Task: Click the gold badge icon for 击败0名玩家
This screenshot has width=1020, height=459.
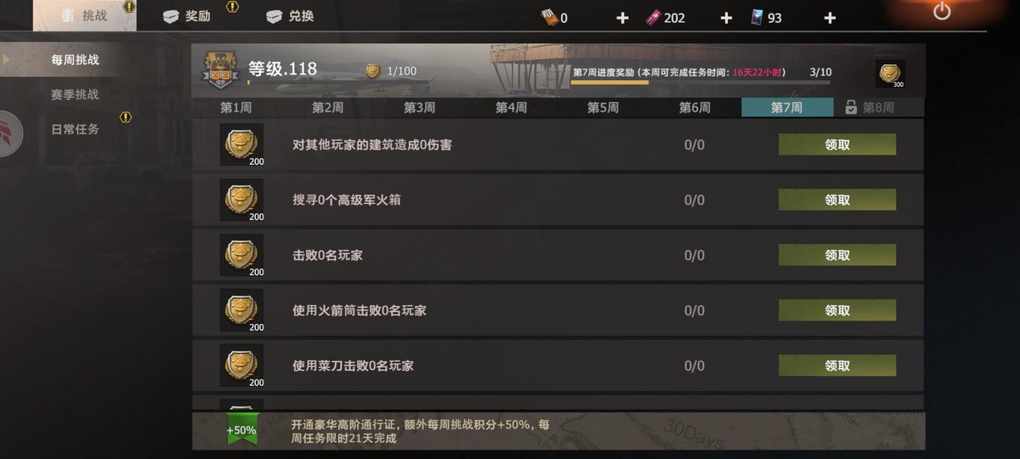Action: 241,255
